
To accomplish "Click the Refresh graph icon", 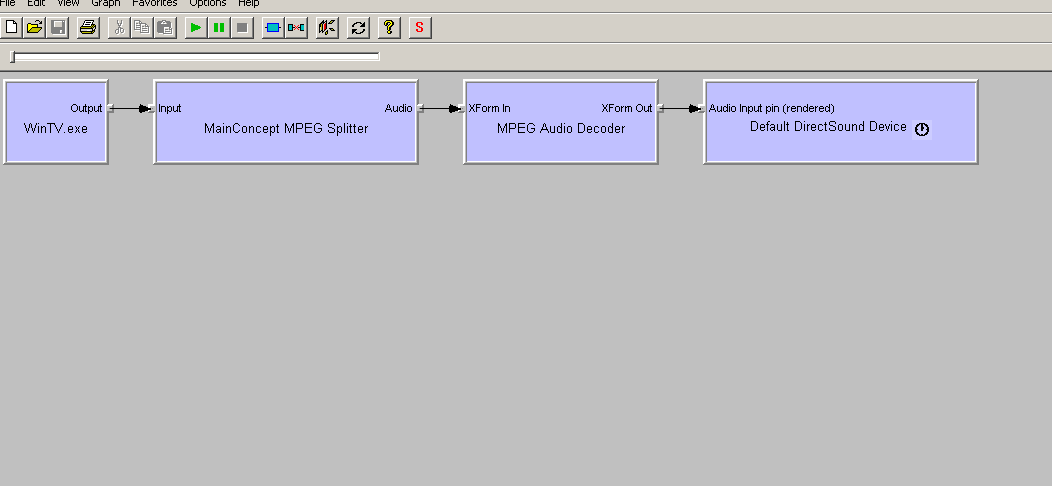I will 358,28.
